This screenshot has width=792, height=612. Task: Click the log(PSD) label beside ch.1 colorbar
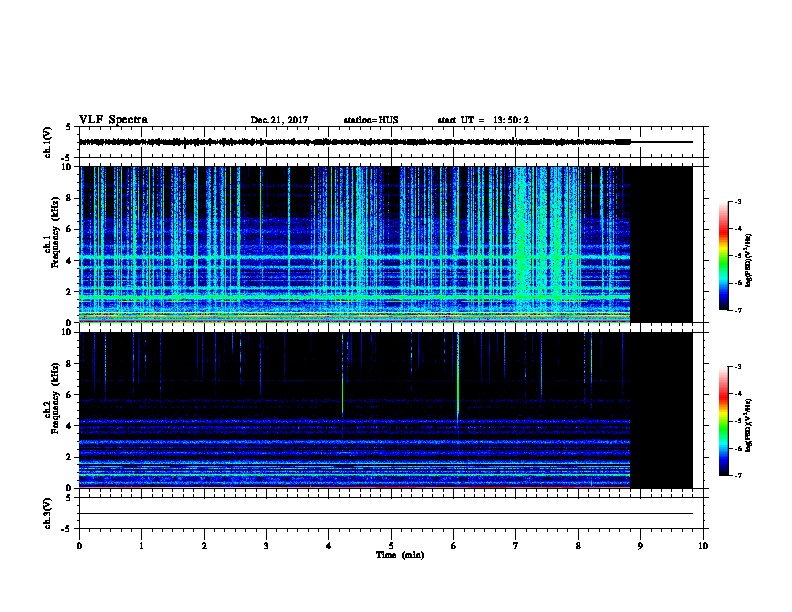[x=748, y=260]
